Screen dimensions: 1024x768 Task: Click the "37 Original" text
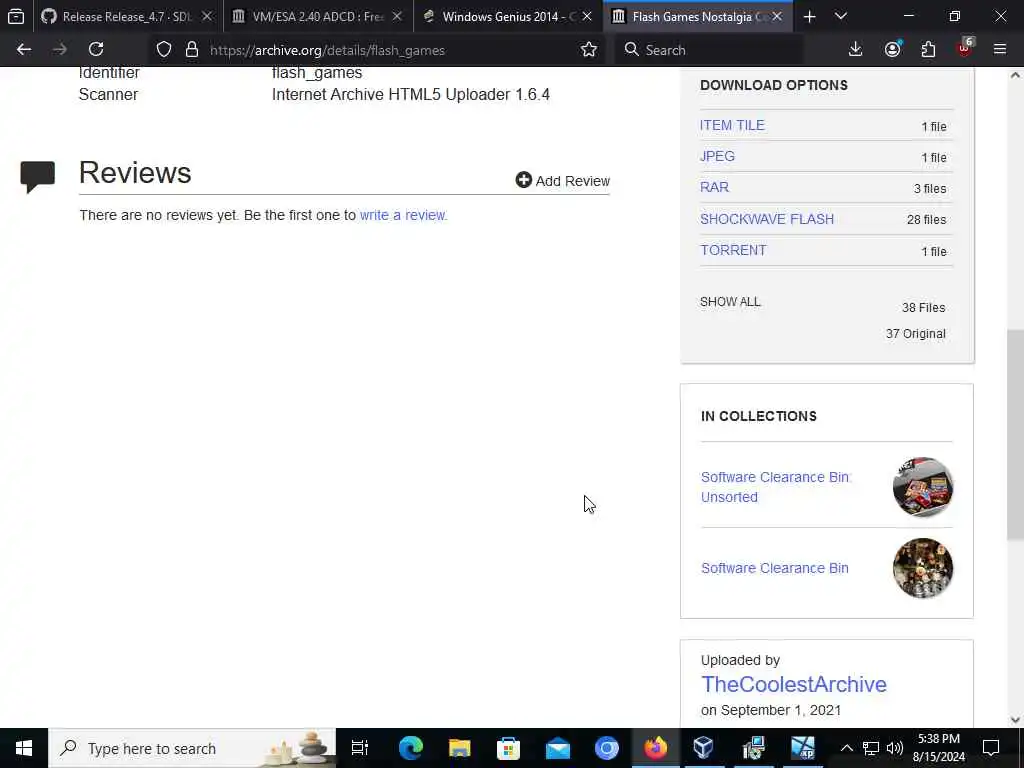pyautogui.click(x=916, y=334)
